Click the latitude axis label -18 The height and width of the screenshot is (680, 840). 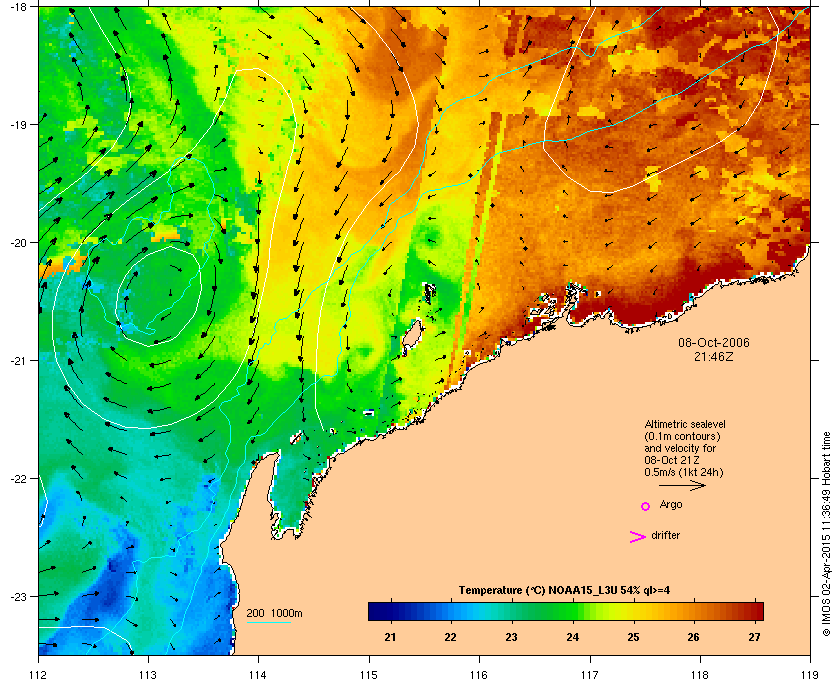(18, 6)
